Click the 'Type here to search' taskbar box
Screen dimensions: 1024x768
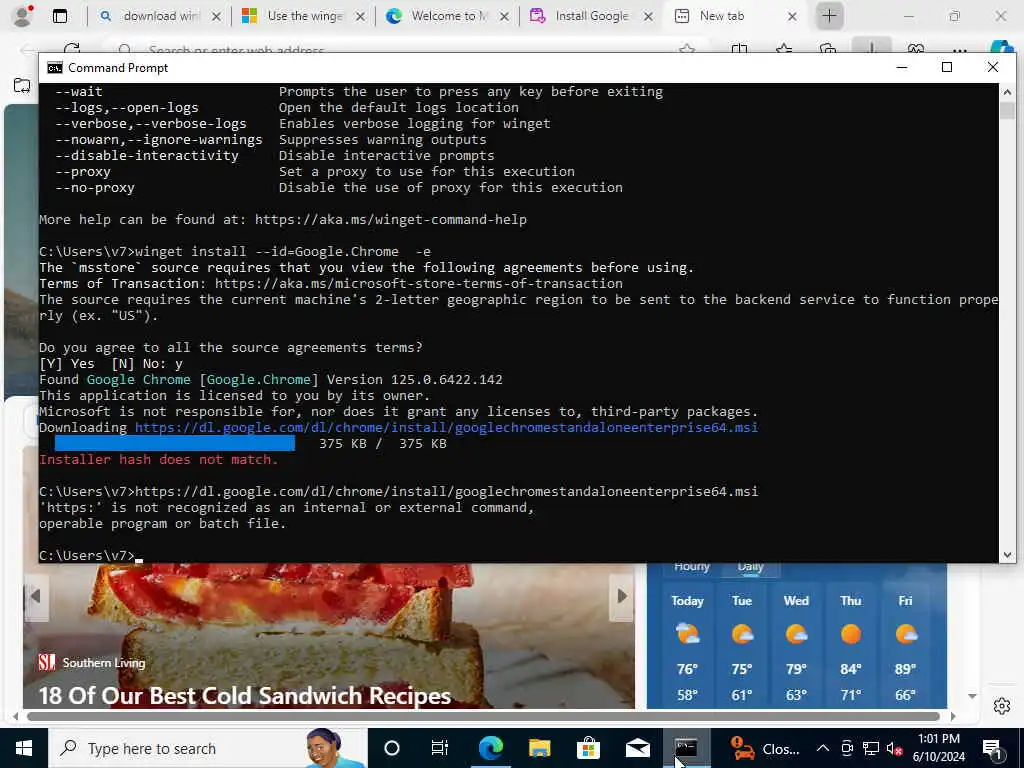[208, 748]
